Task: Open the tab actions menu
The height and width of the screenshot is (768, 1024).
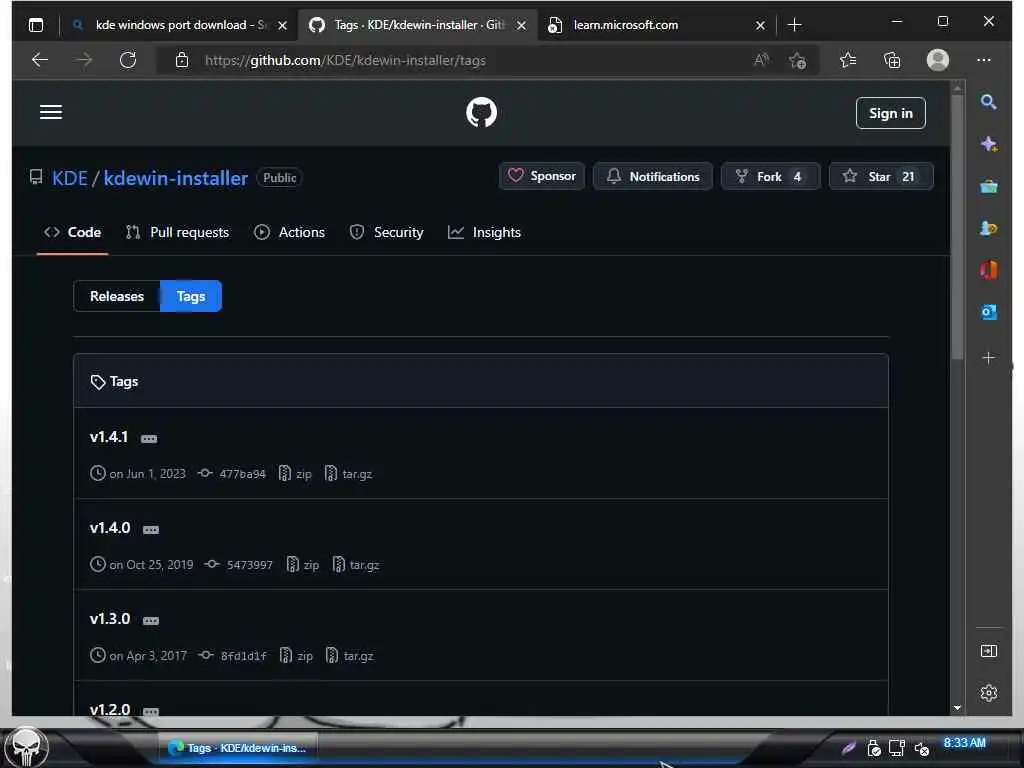Action: (x=36, y=25)
